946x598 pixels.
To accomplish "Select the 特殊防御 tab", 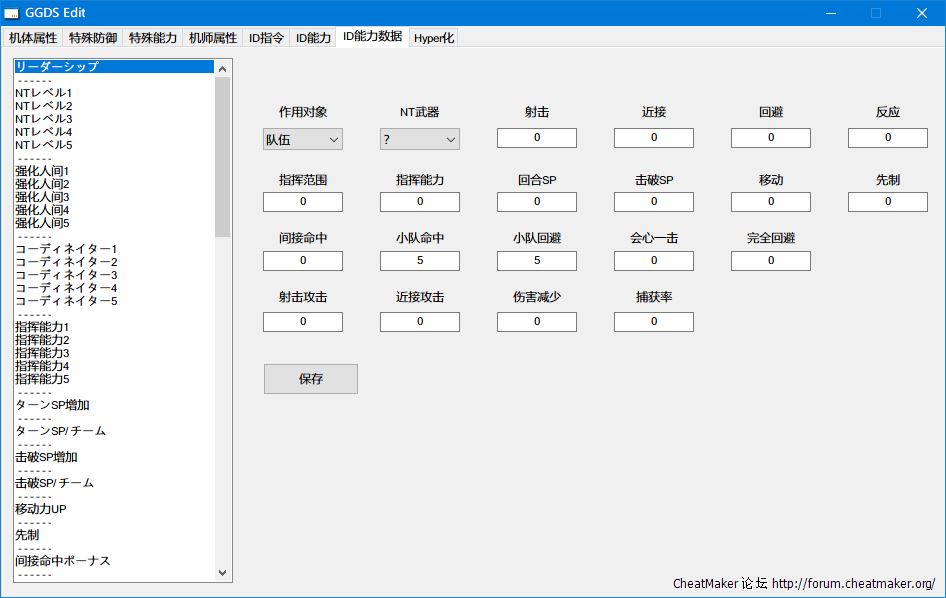I will 93,38.
